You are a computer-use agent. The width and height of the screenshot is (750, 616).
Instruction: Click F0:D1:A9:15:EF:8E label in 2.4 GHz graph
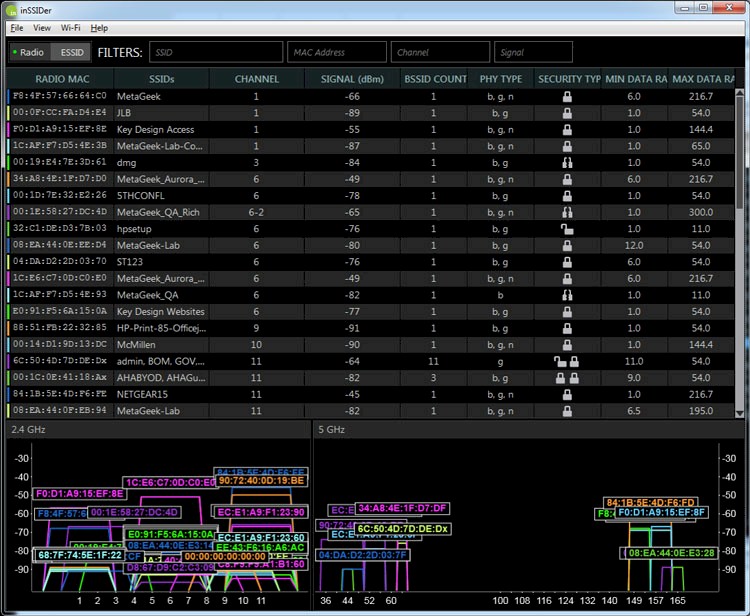80,494
